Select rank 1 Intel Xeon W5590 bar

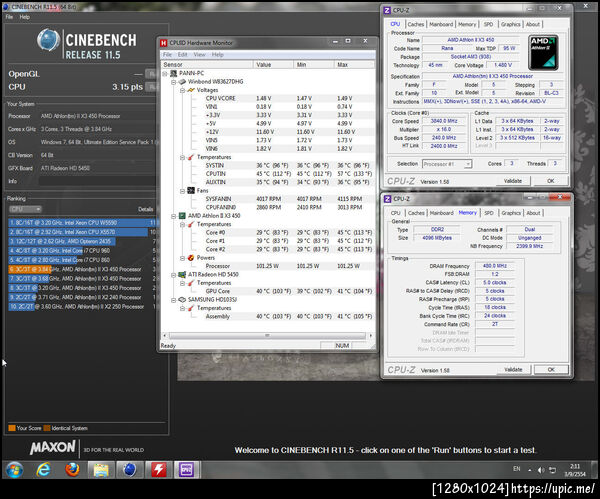pos(83,223)
